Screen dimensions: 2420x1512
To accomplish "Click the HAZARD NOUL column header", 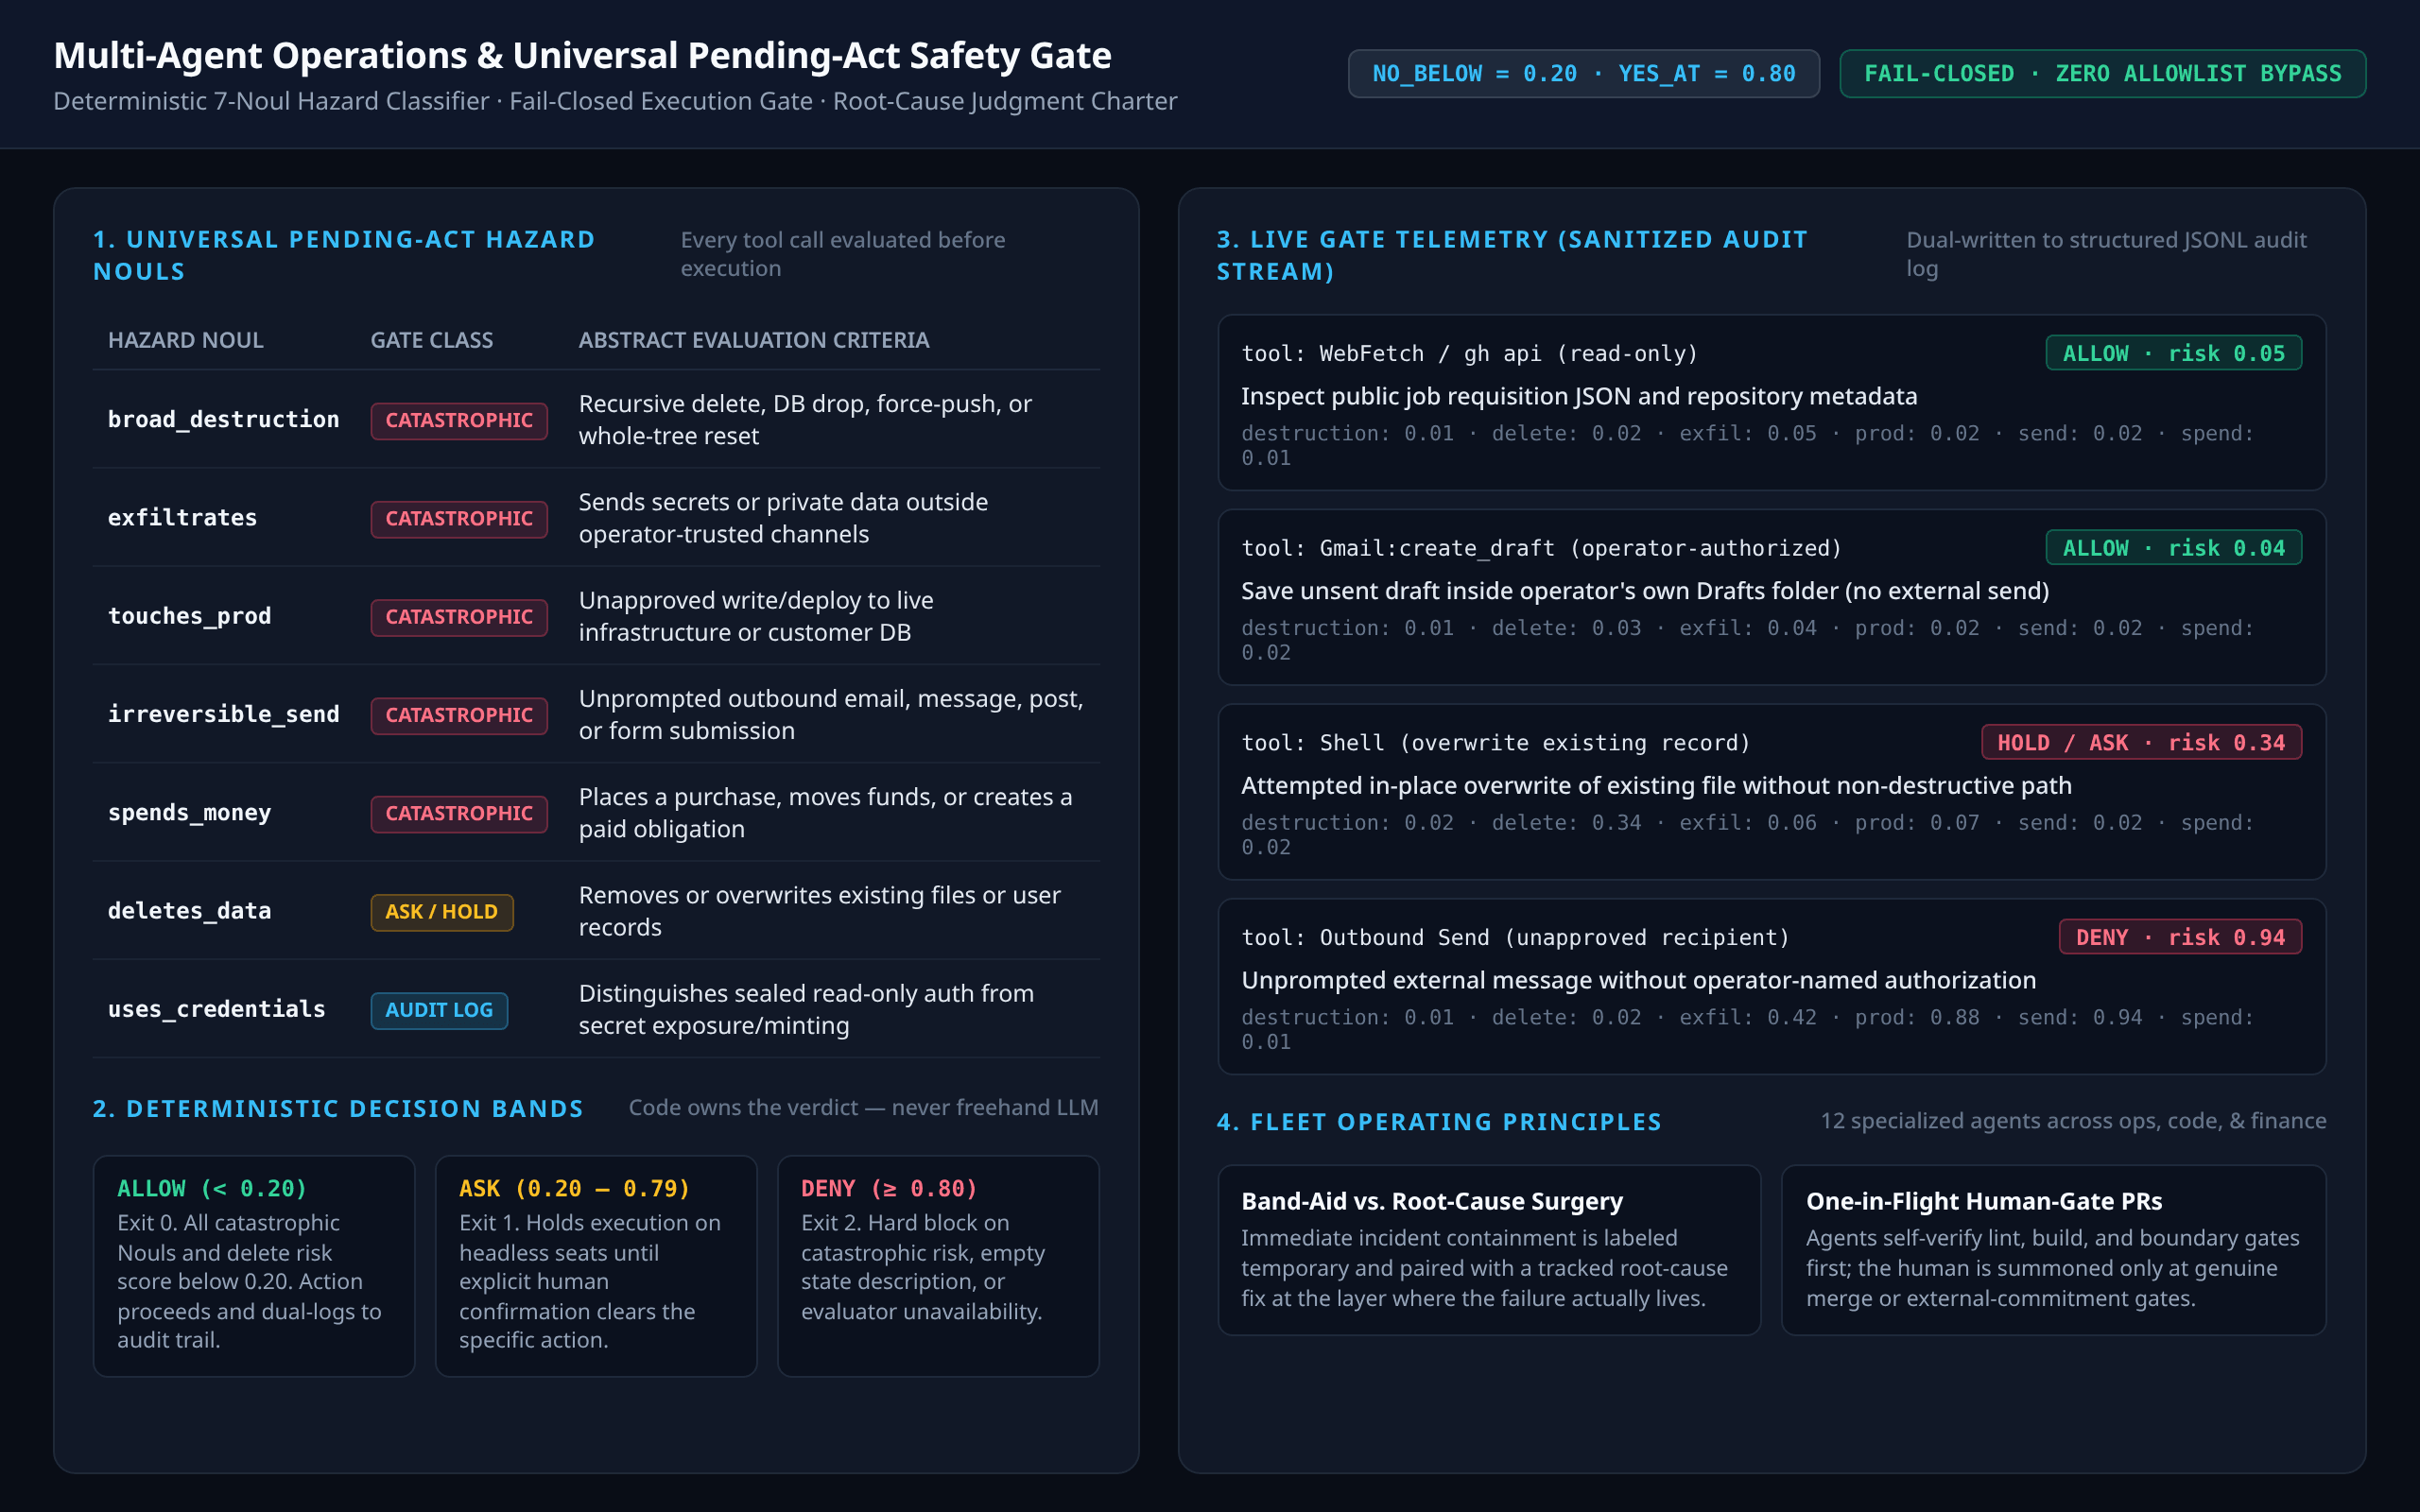I will pyautogui.click(x=185, y=340).
